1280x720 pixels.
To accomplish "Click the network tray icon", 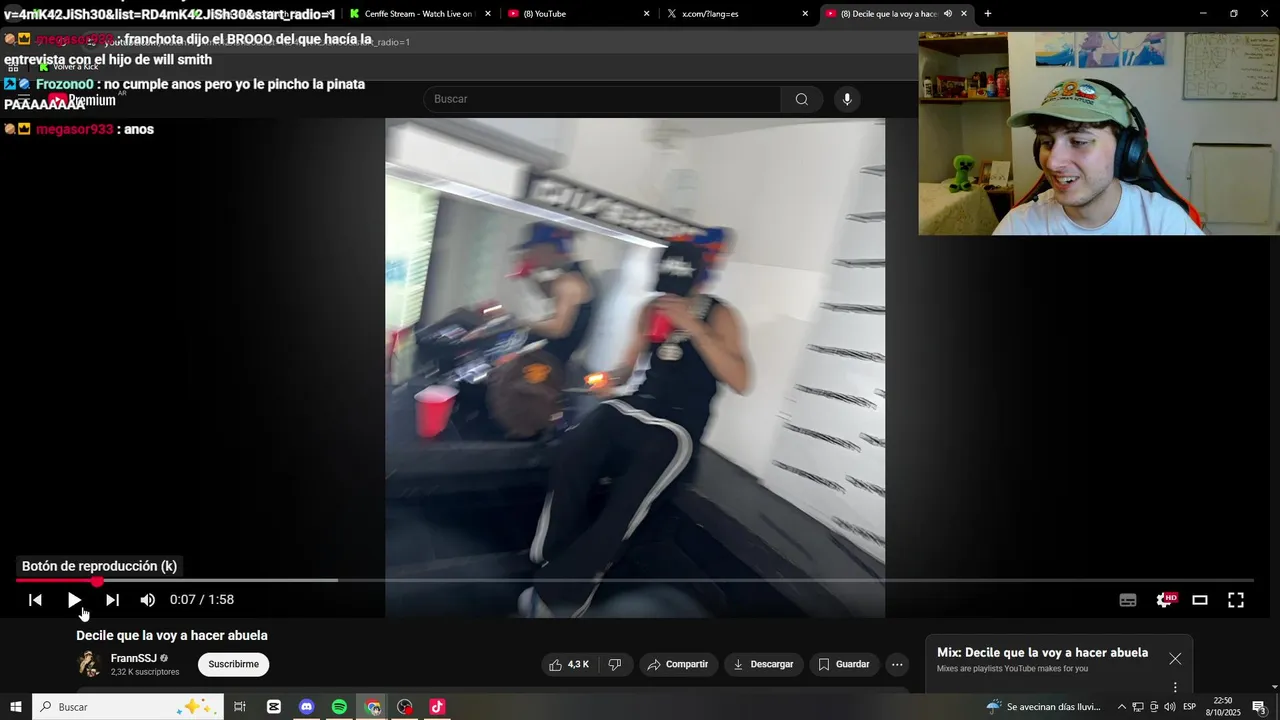I will coord(1138,707).
